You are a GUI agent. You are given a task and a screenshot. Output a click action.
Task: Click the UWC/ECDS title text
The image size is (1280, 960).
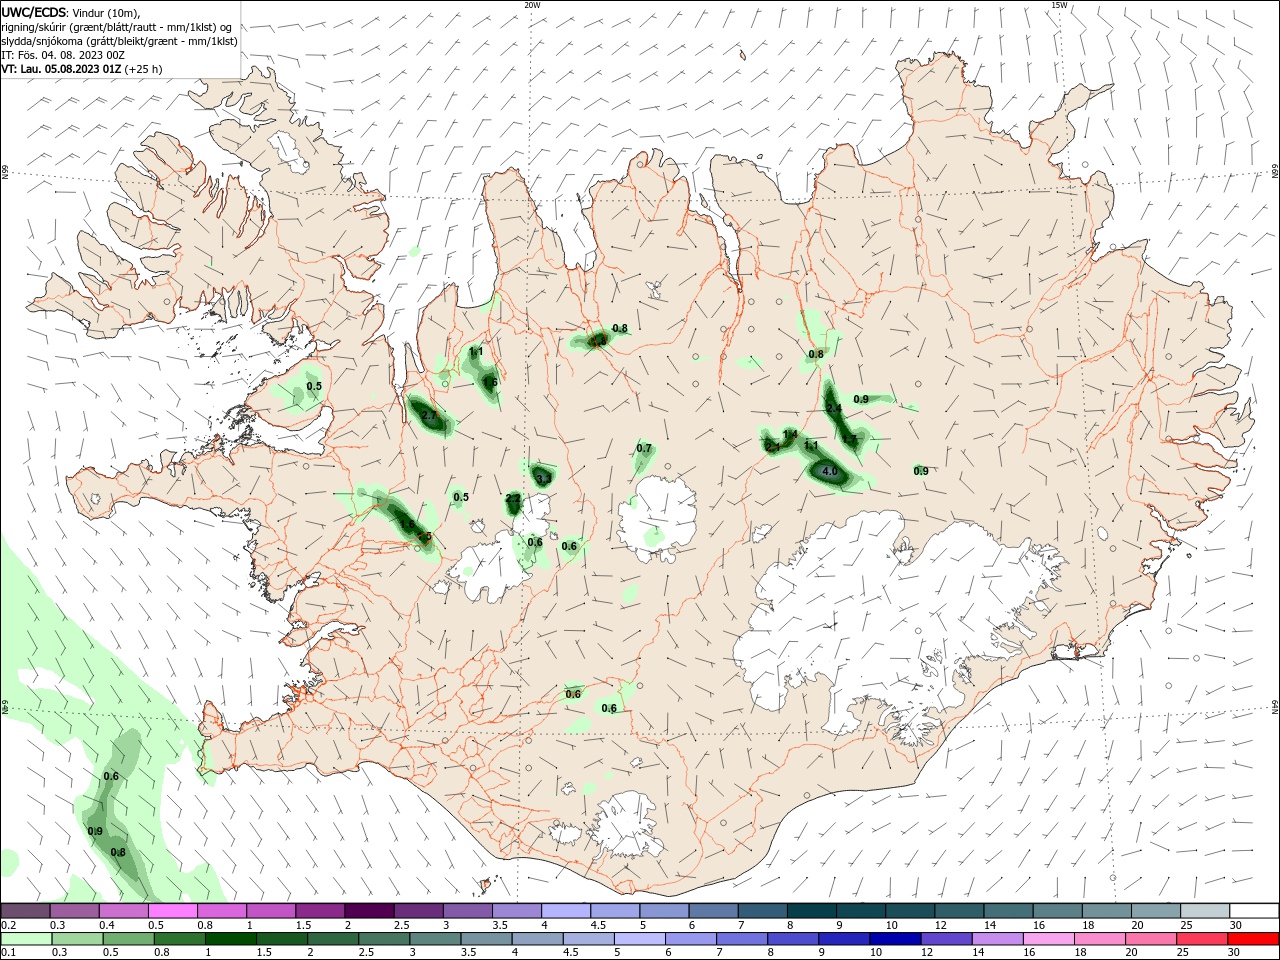coord(35,12)
